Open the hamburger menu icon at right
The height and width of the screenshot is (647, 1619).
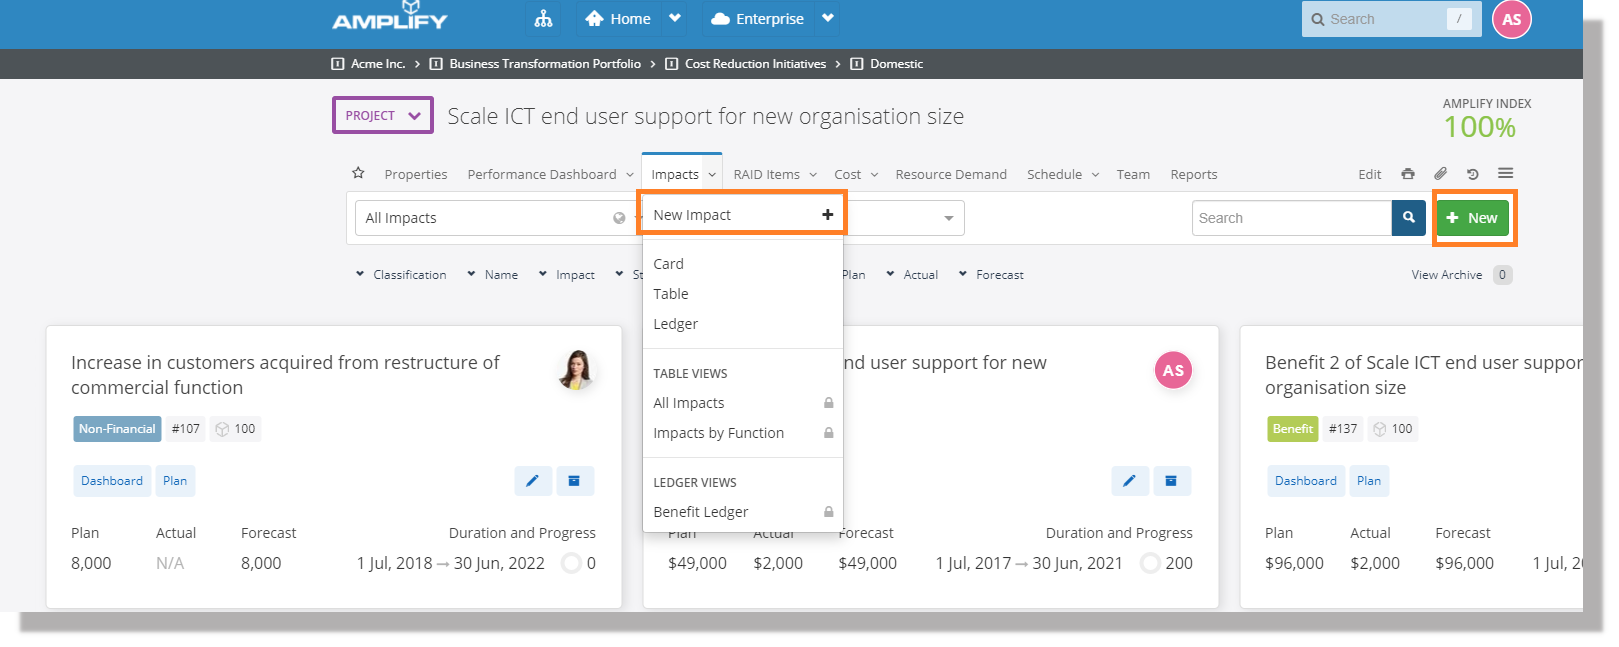(x=1505, y=173)
